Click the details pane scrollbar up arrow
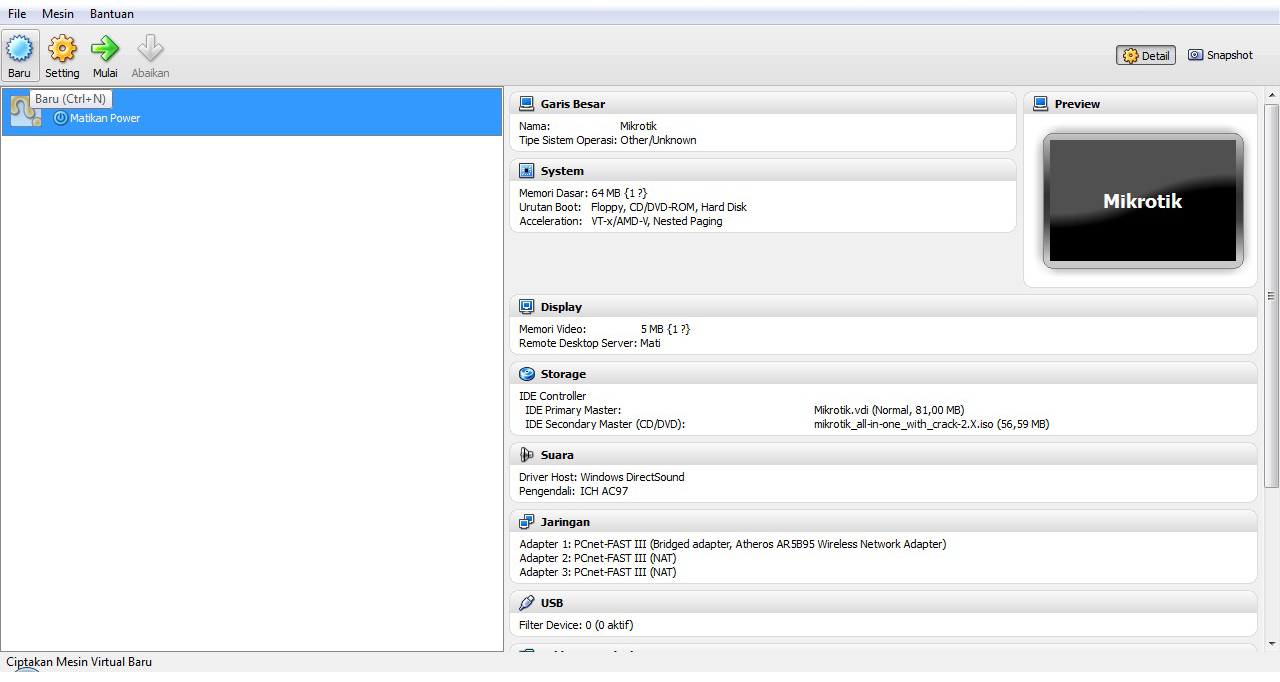Screen dimensions: 1280x682 [1272, 97]
